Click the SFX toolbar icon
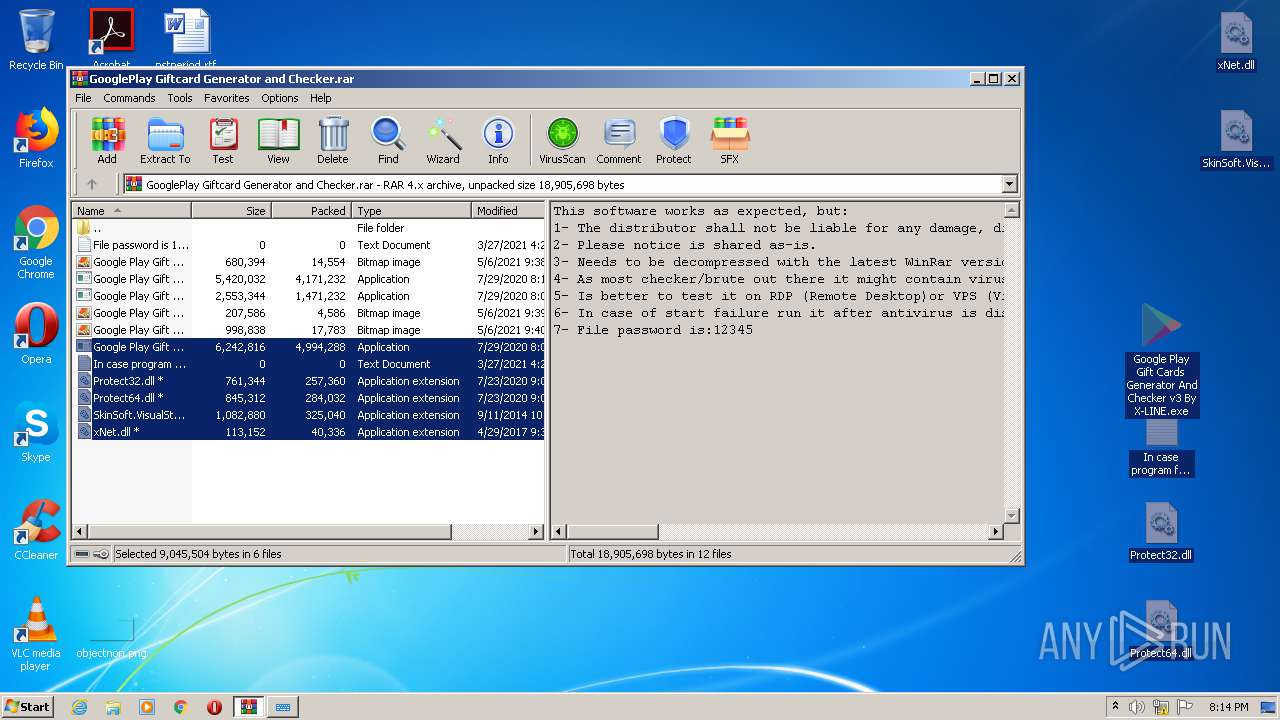Screen dimensions: 1280x720 pos(730,140)
